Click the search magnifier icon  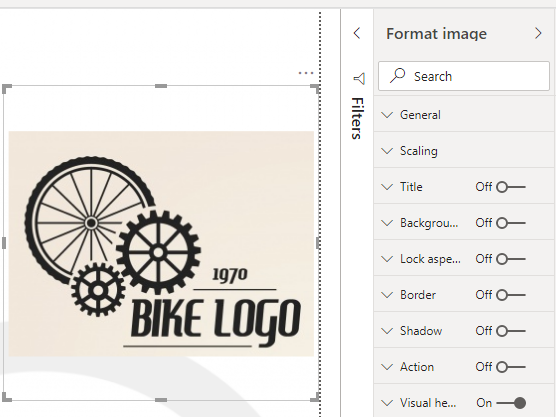click(397, 76)
